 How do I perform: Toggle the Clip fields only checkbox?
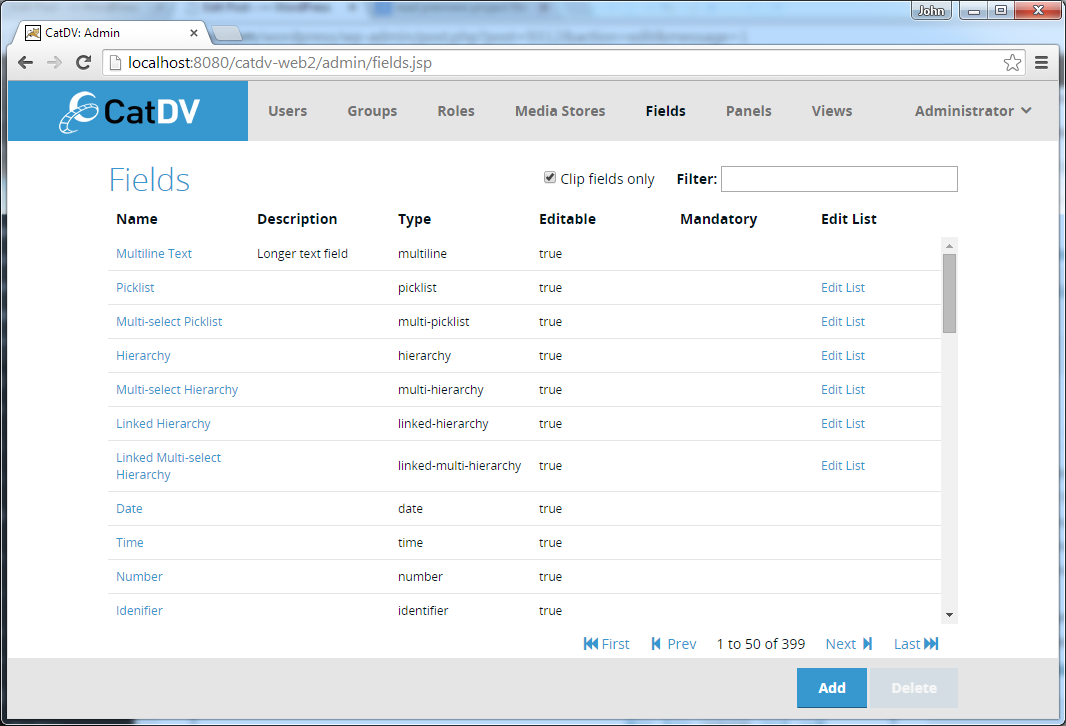point(550,177)
